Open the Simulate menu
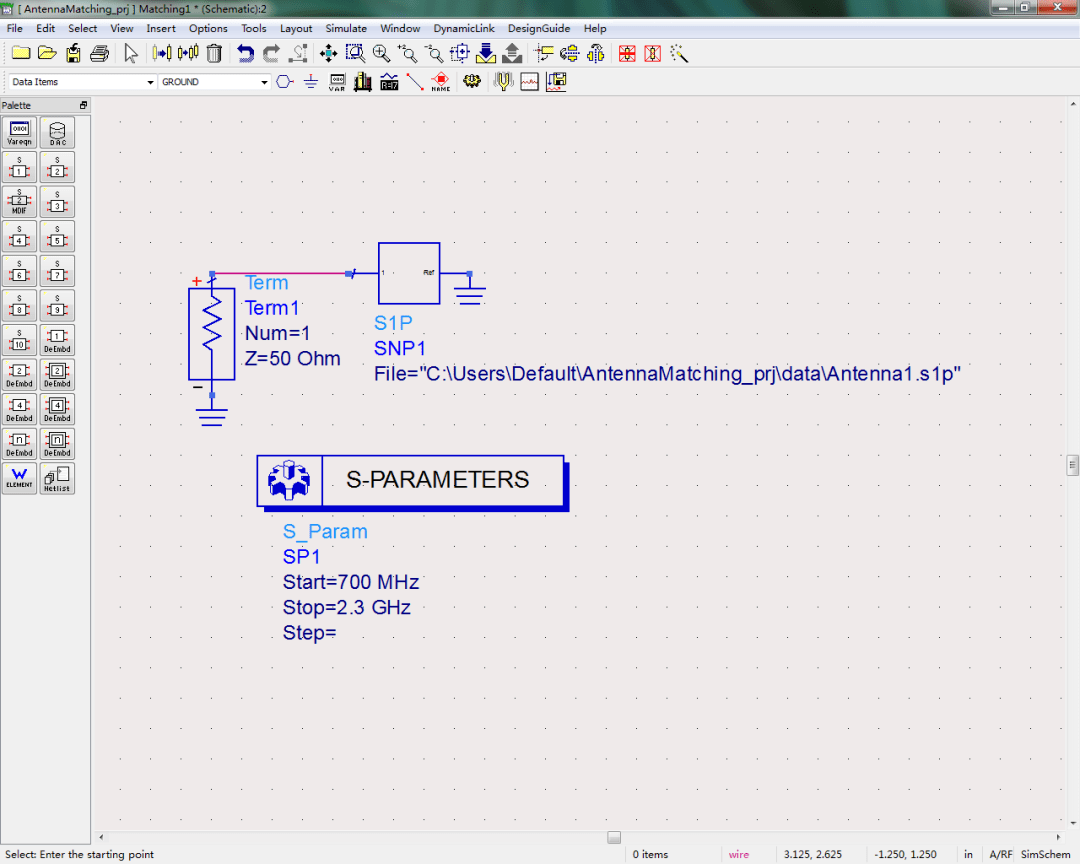The image size is (1080, 864). pyautogui.click(x=346, y=28)
